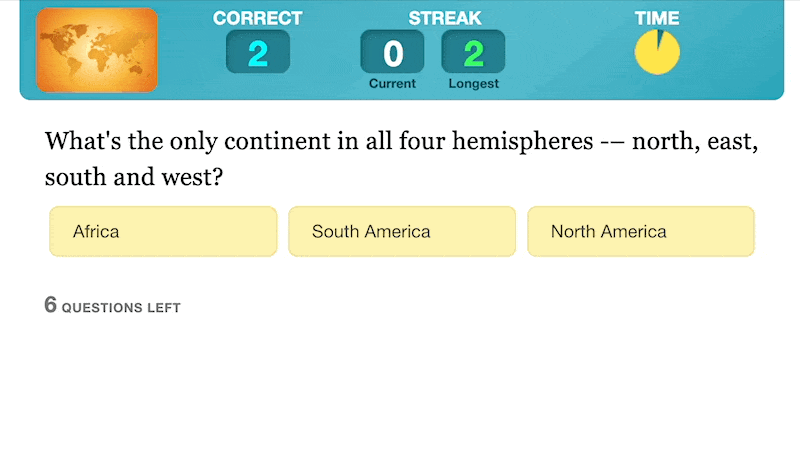Click the current streak counter showing 0
The height and width of the screenshot is (450, 800).
(392, 52)
